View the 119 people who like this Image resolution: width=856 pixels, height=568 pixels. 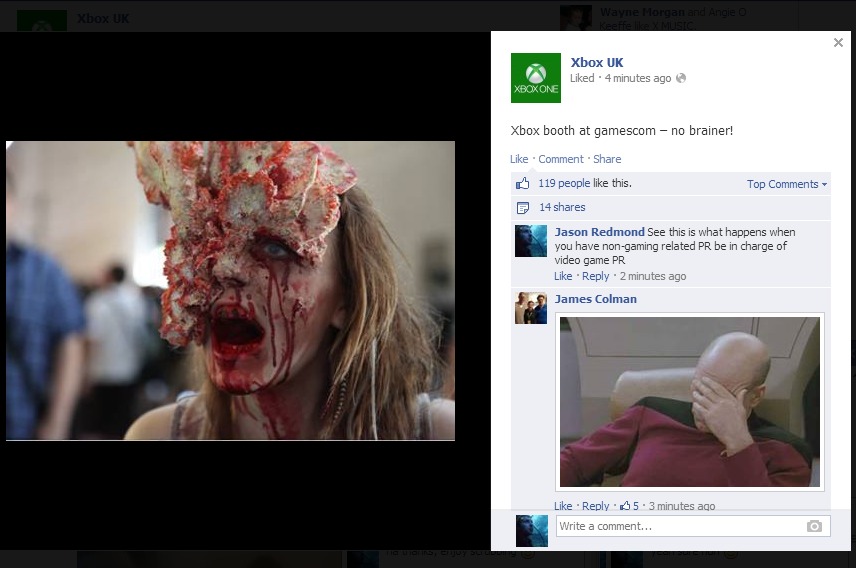coord(564,183)
